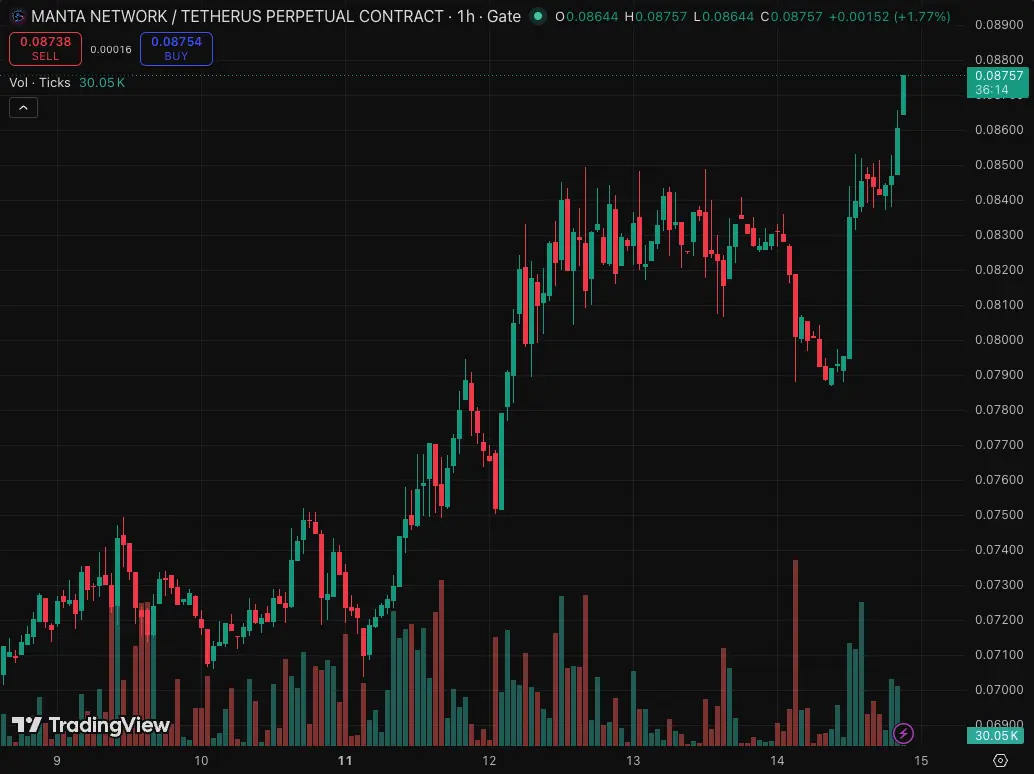Click the MANTA NETWORK / TETHERUS PERPETUAL CONTRACT title
This screenshot has width=1034, height=774.
tap(237, 16)
